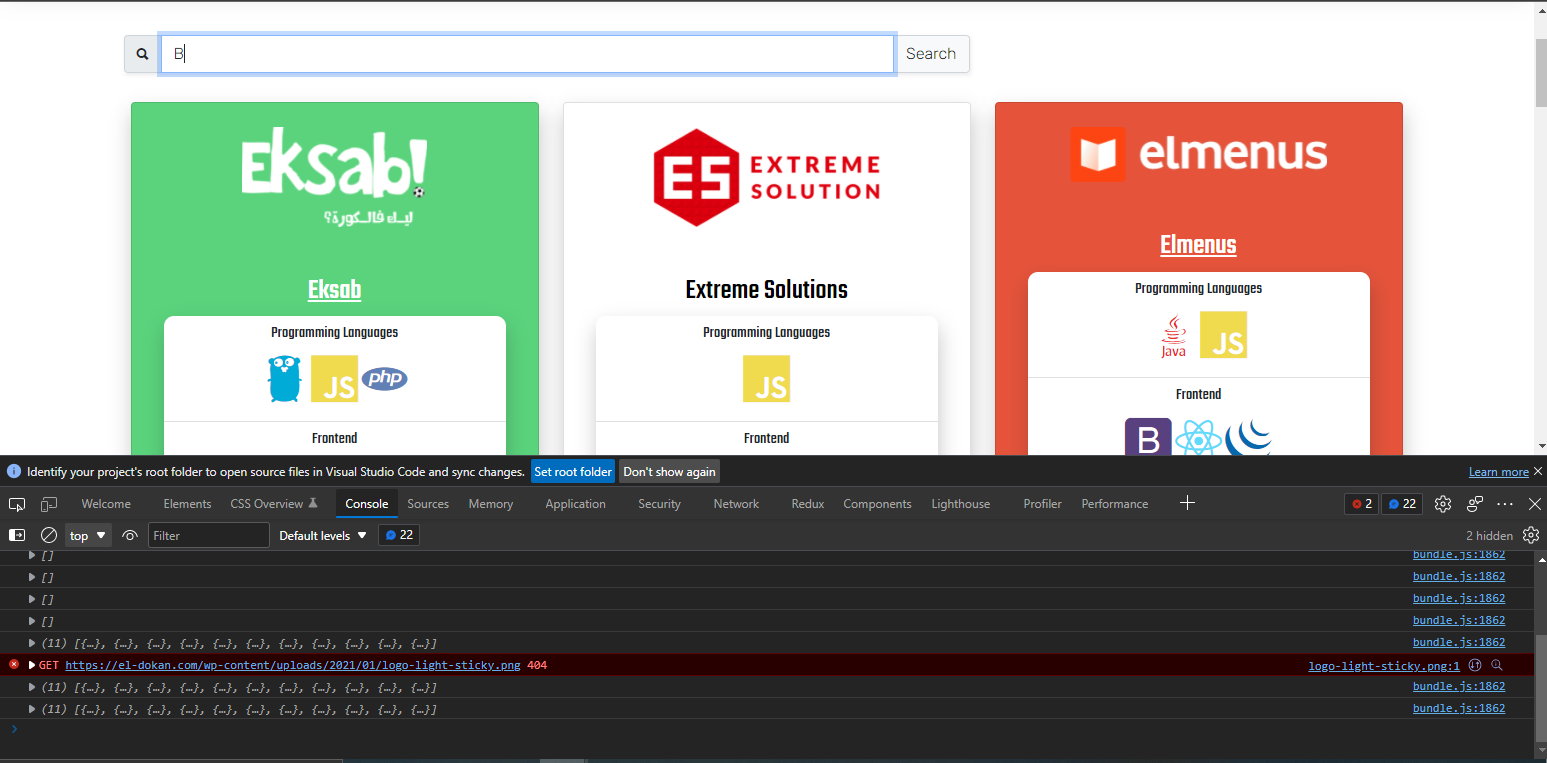Click the Search button
Image resolution: width=1547 pixels, height=763 pixels.
click(931, 54)
